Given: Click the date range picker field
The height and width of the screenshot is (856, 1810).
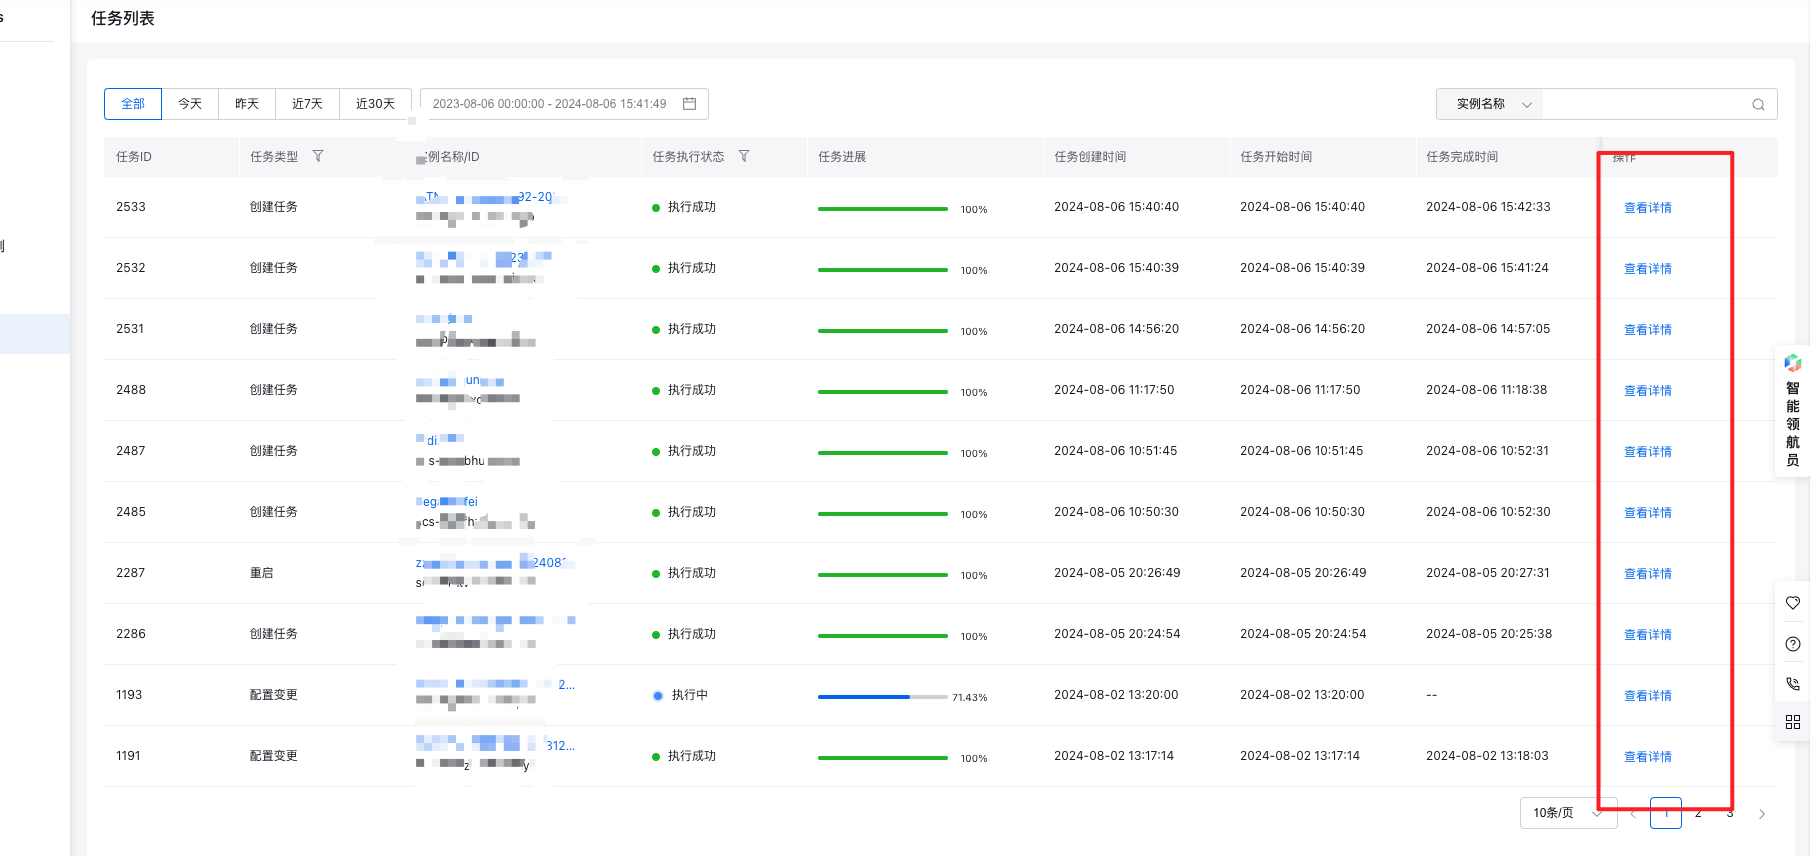Looking at the screenshot, I should click(564, 104).
